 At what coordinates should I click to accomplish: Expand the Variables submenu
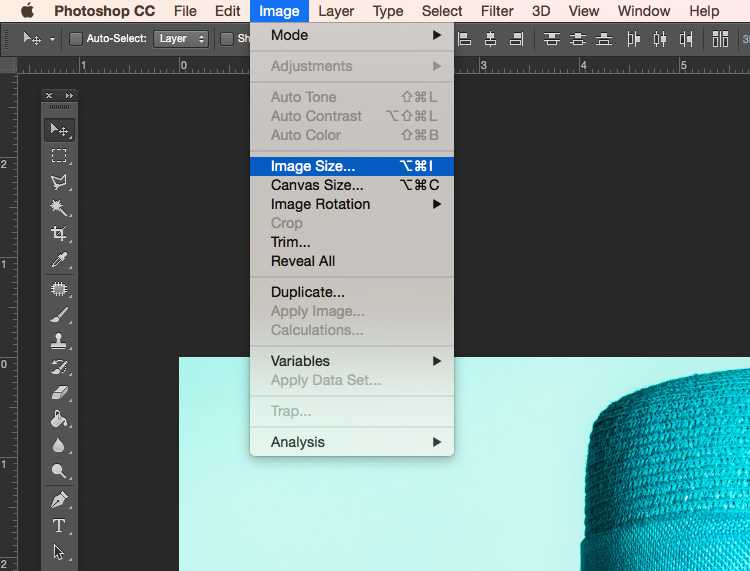tap(352, 361)
